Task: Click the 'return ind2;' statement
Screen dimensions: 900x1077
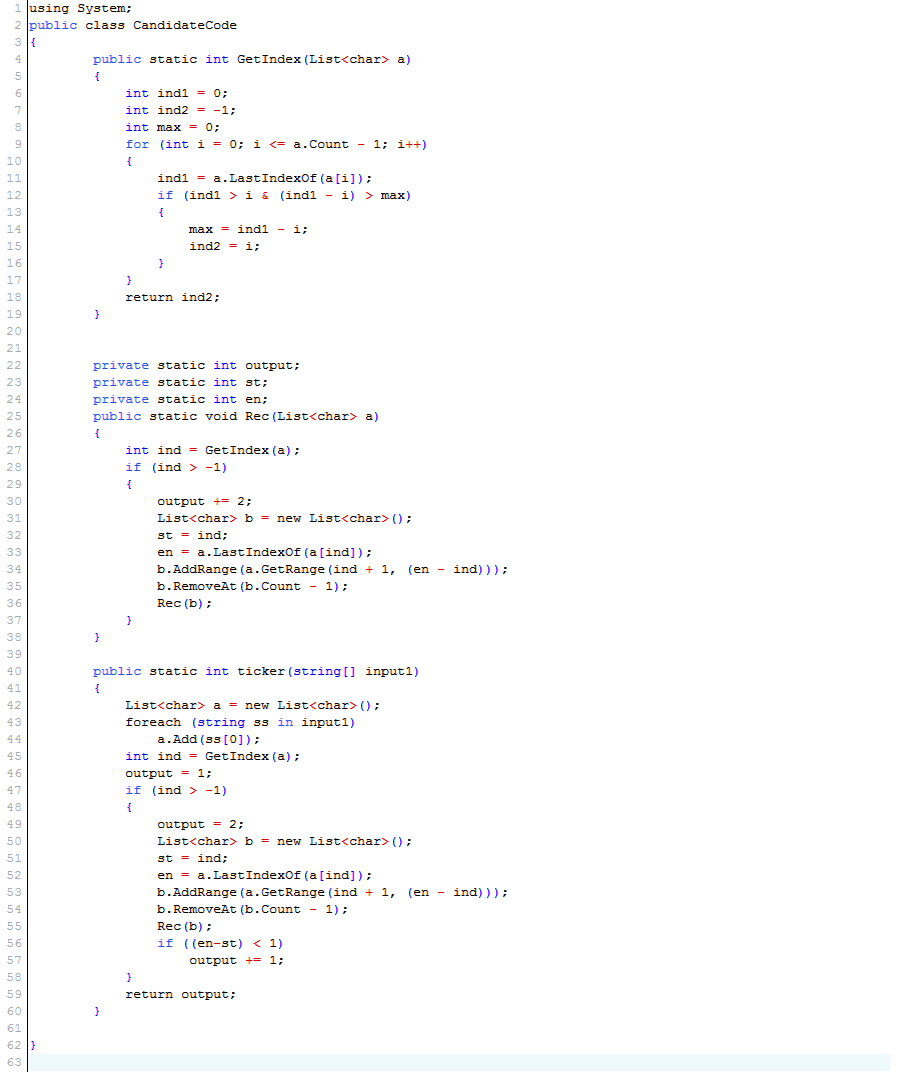Action: 172,297
